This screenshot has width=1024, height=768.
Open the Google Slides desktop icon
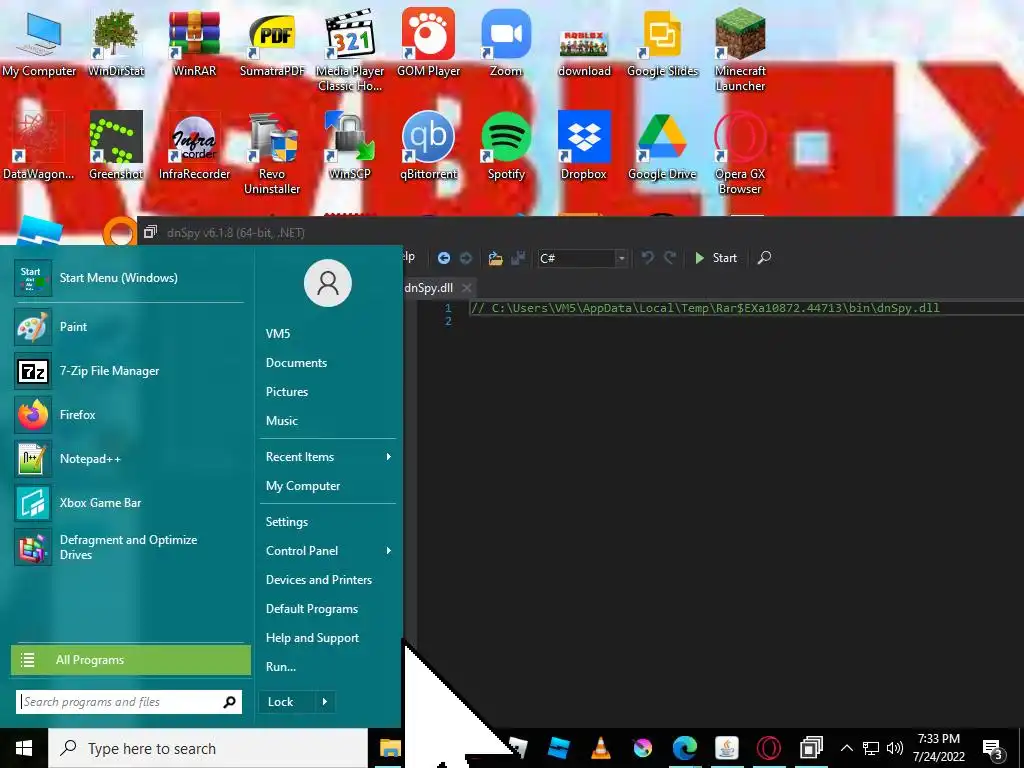[662, 42]
